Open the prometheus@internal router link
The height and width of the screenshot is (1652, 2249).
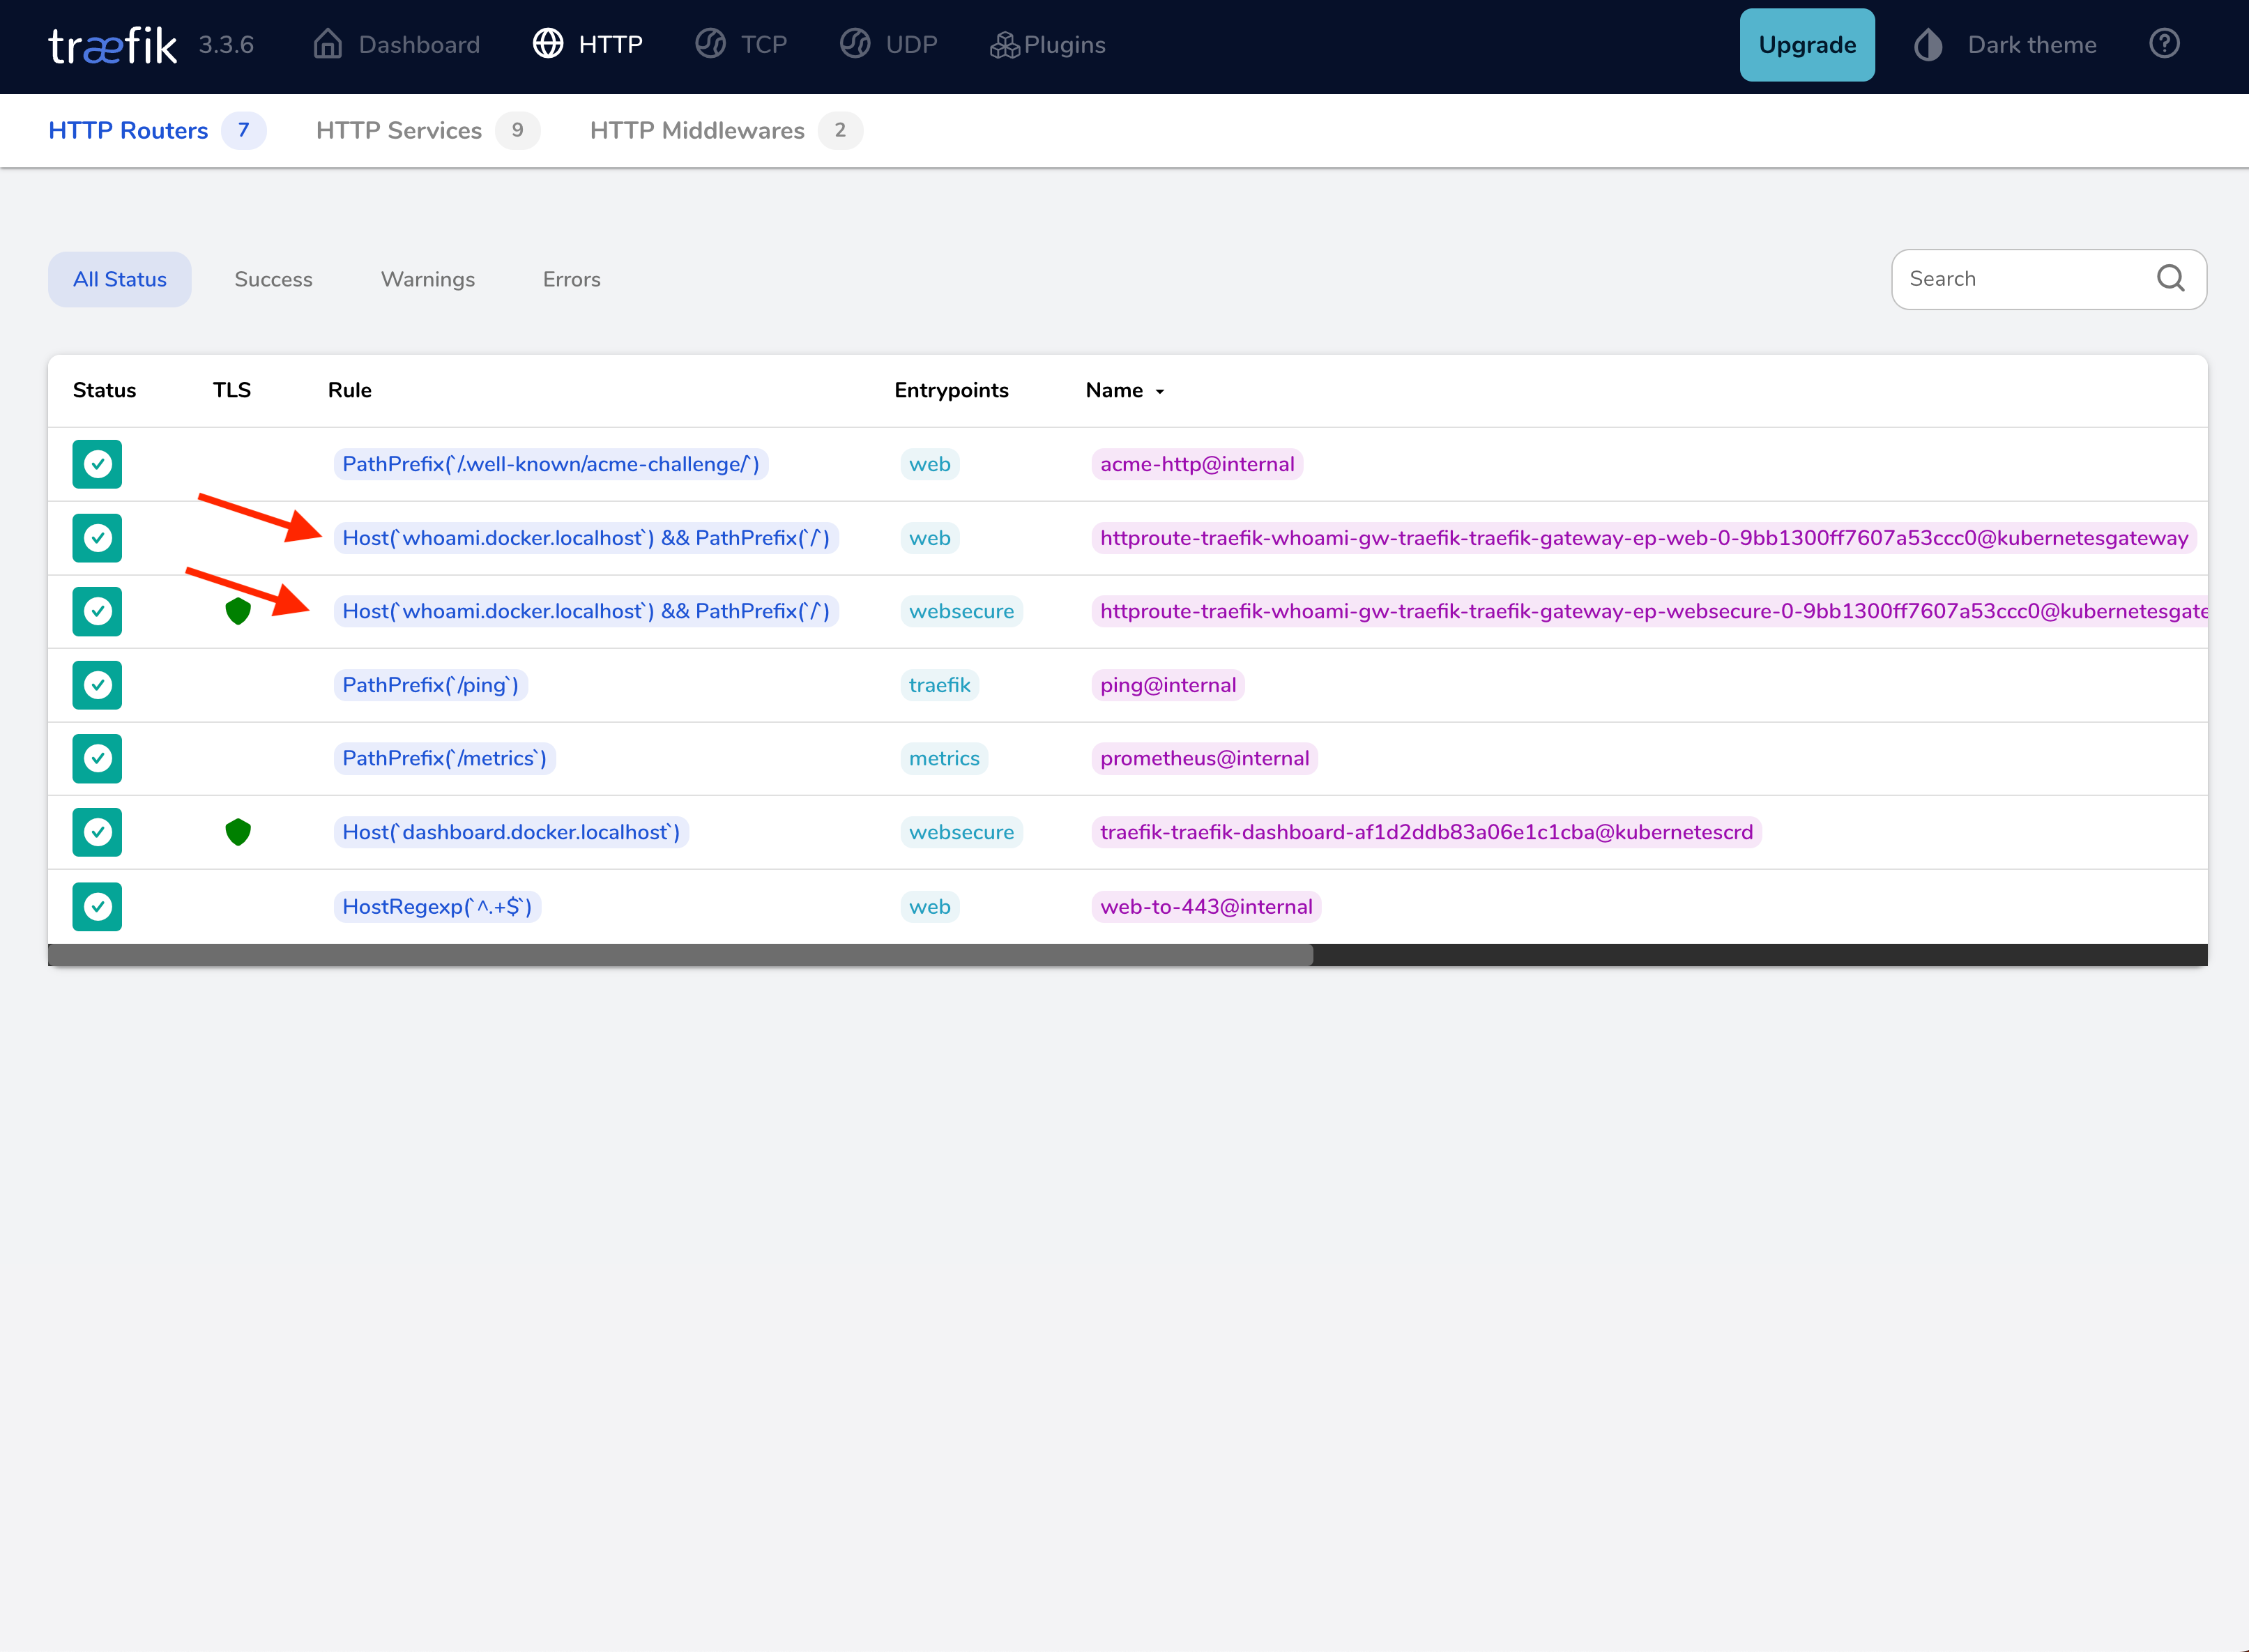(x=1204, y=759)
